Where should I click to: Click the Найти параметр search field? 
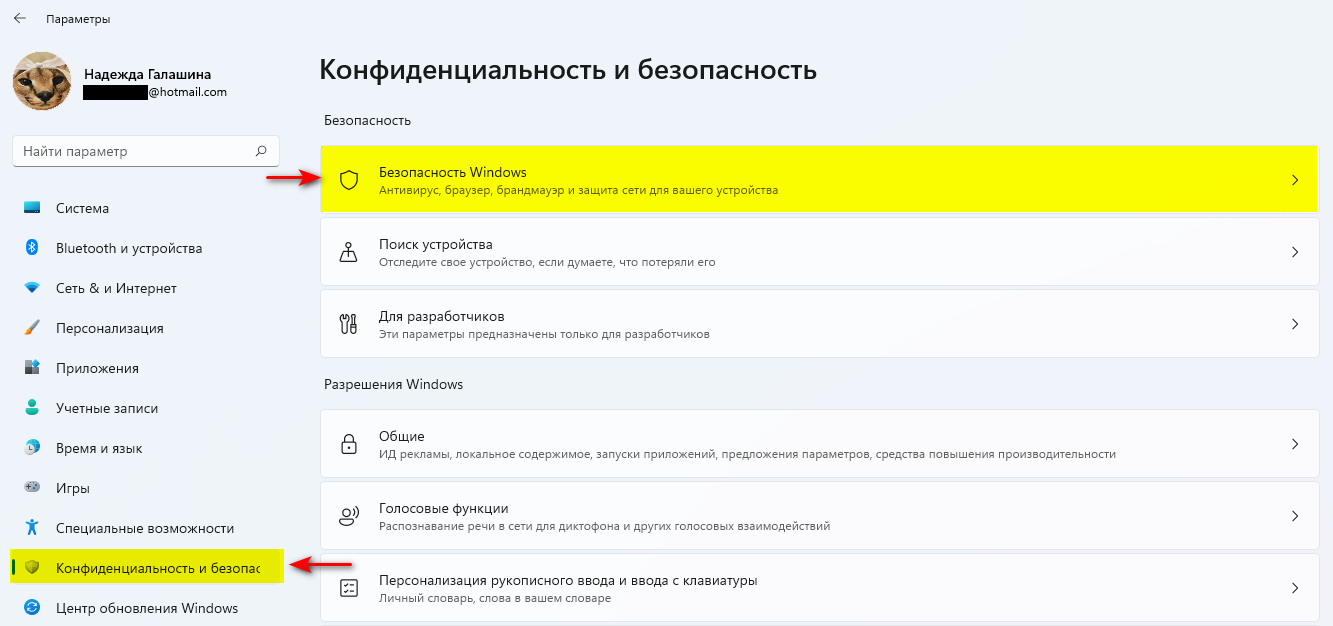146,151
